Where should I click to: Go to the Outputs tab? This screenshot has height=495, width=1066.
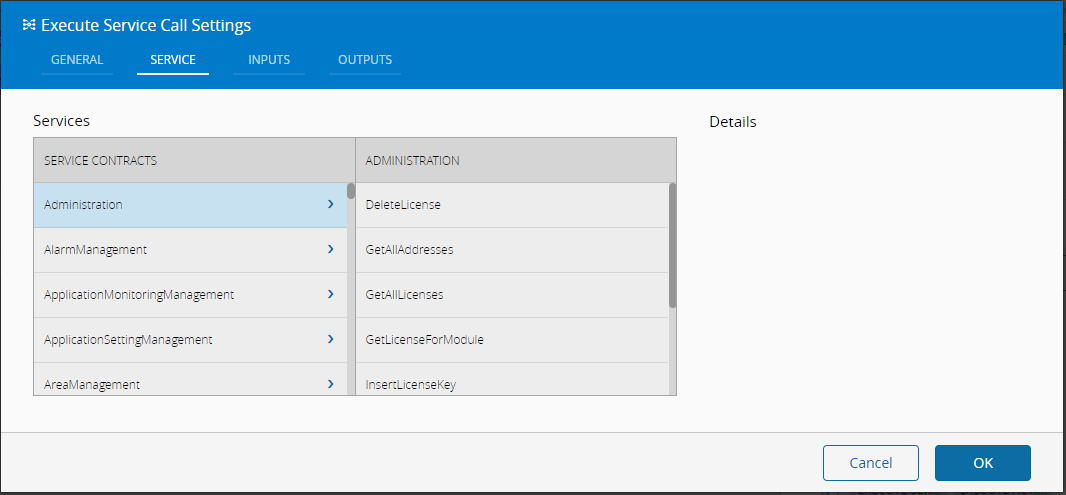[x=365, y=60]
